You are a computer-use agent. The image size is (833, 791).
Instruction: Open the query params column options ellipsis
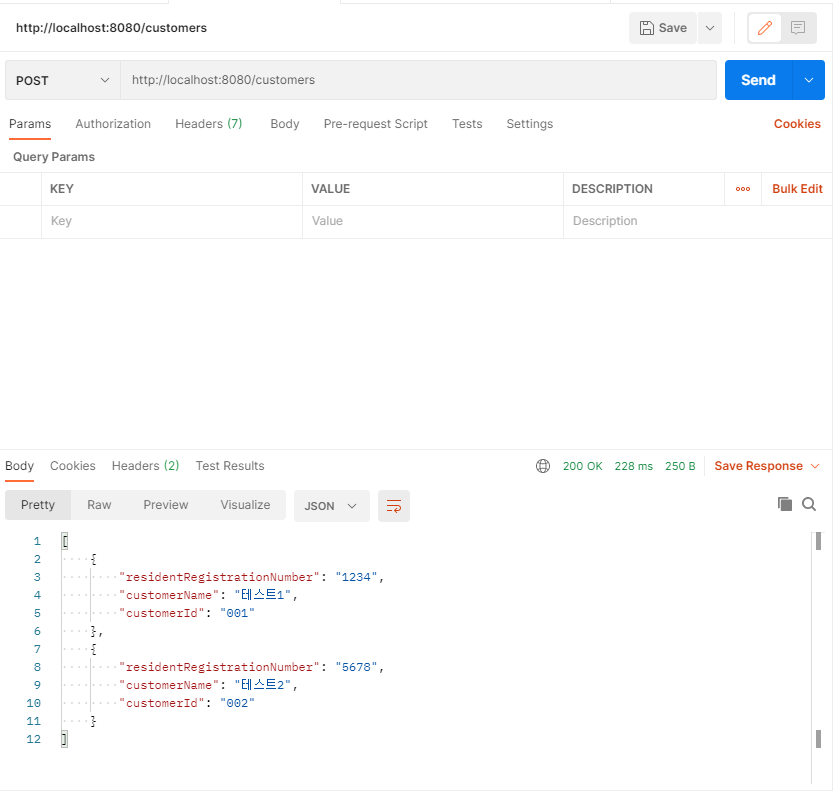pos(743,189)
